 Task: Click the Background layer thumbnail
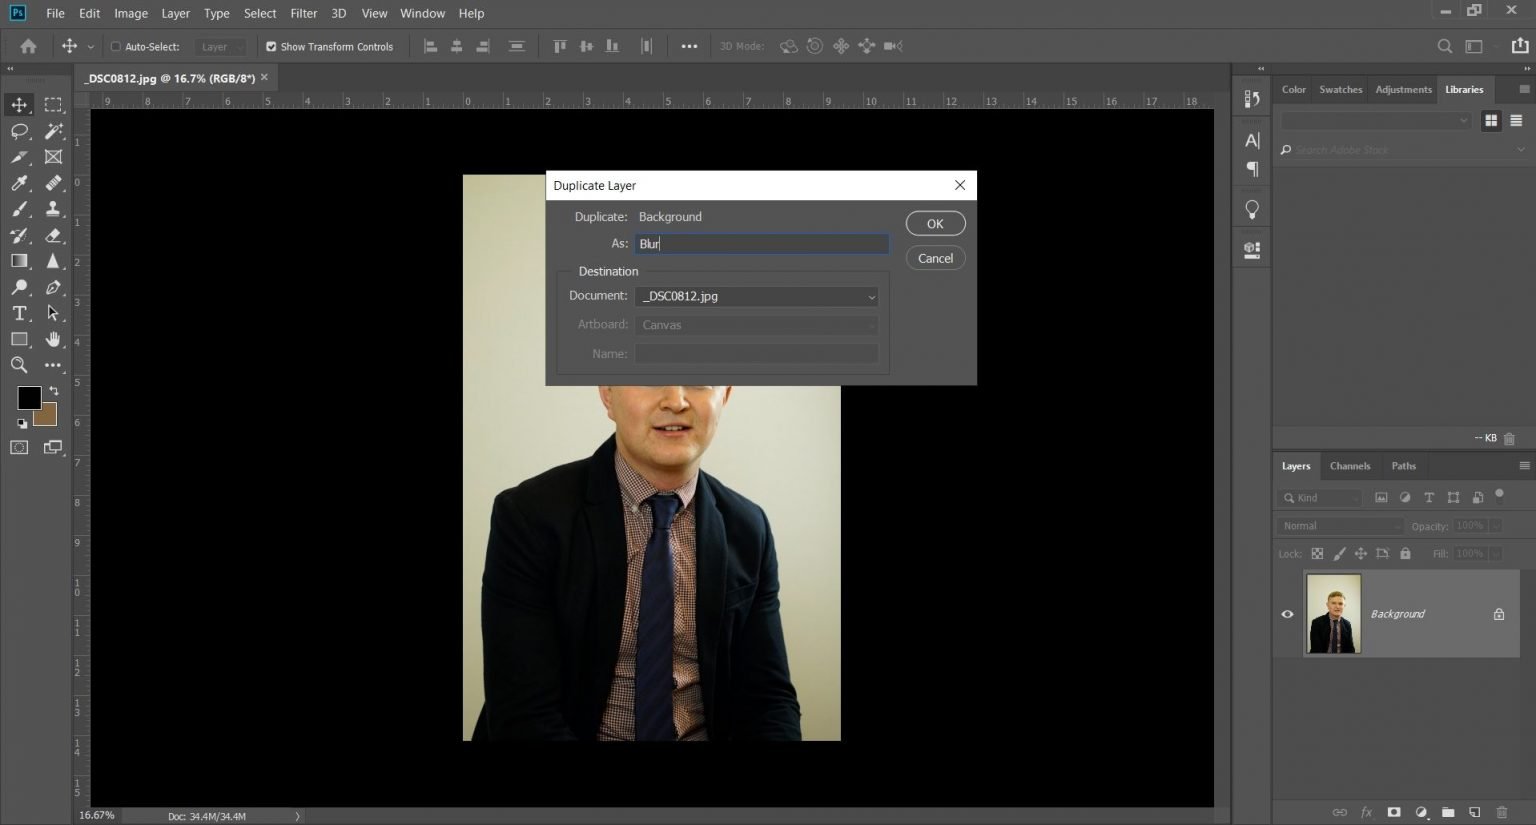[x=1333, y=613]
